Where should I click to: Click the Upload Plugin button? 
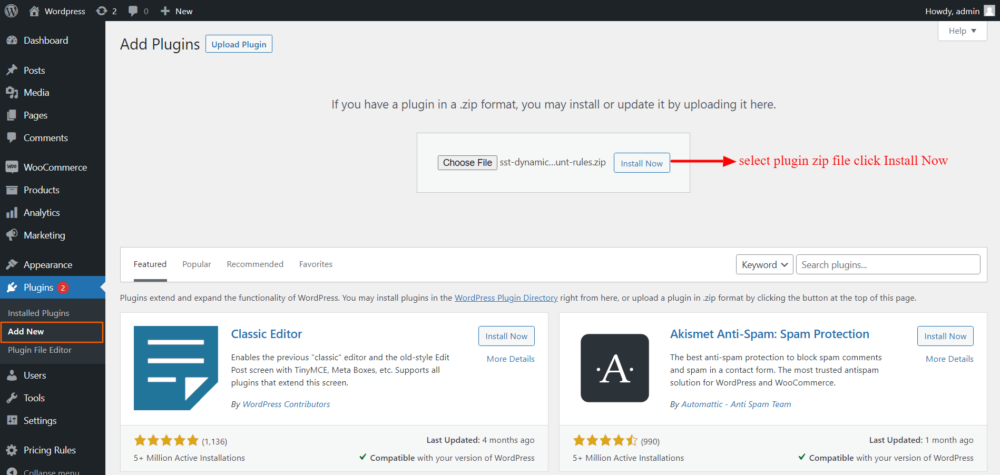pos(239,45)
